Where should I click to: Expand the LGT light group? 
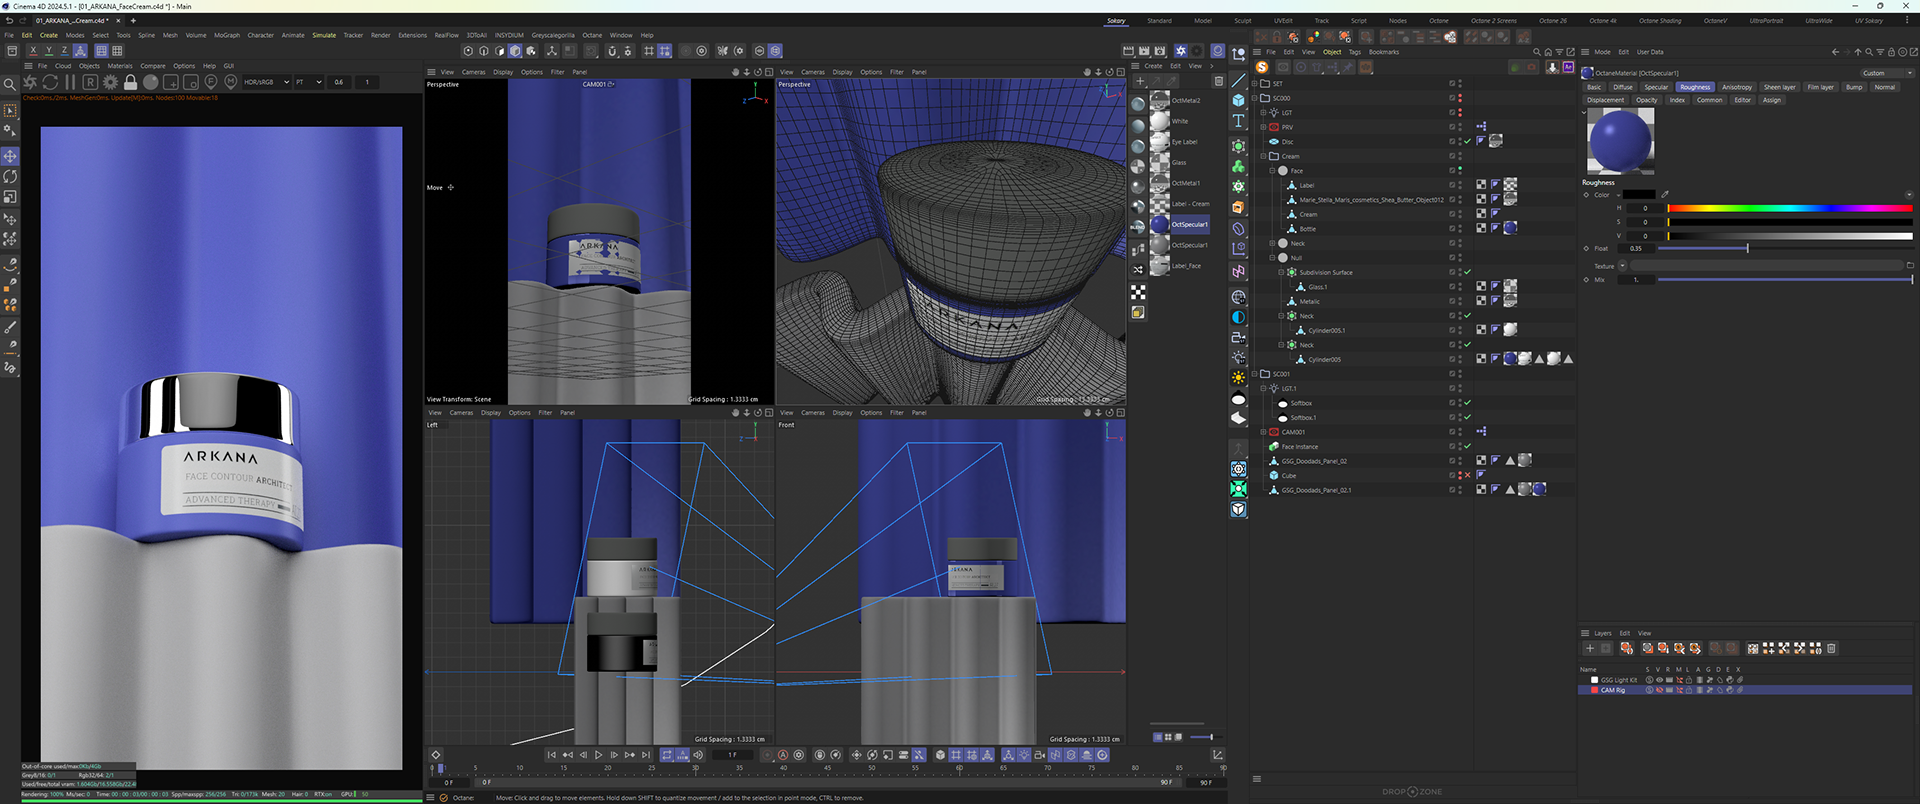[x=1264, y=113]
